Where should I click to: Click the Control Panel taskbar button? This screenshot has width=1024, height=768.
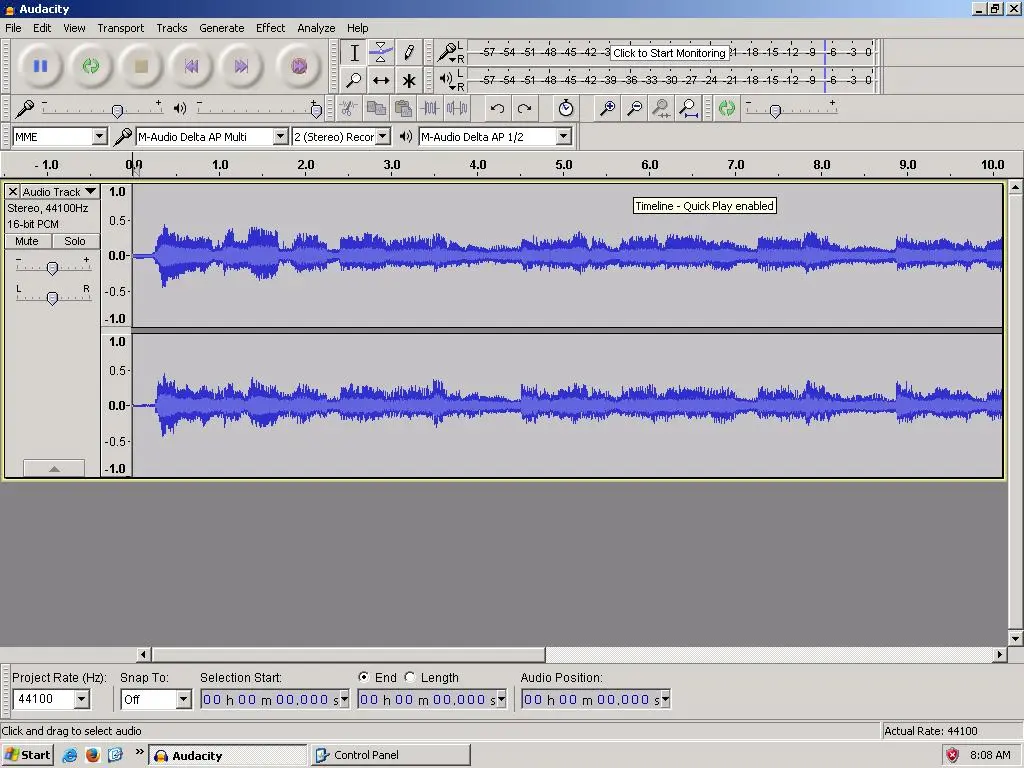tap(389, 755)
